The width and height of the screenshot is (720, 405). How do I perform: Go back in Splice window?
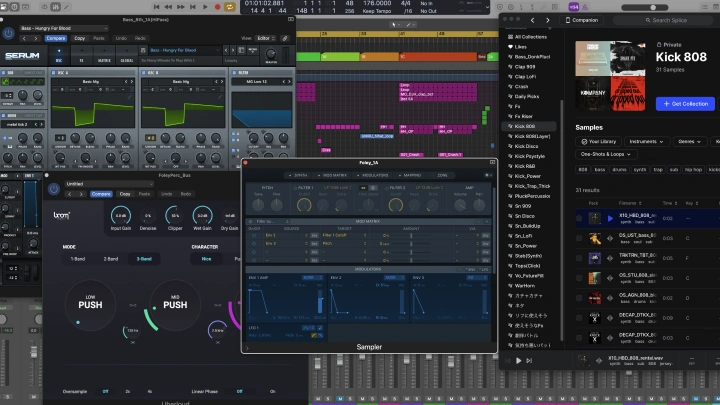point(533,20)
